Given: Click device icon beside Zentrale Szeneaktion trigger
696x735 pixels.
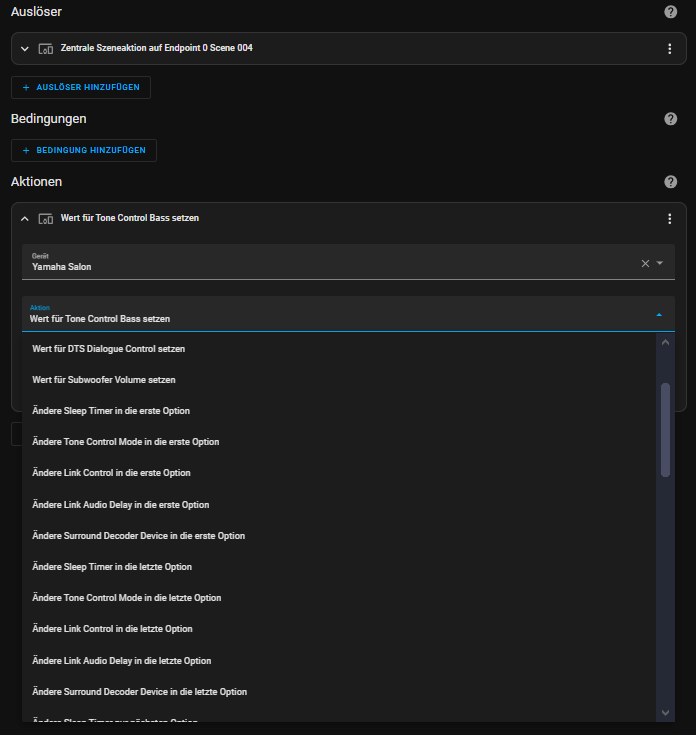Looking at the screenshot, I should pos(45,49).
